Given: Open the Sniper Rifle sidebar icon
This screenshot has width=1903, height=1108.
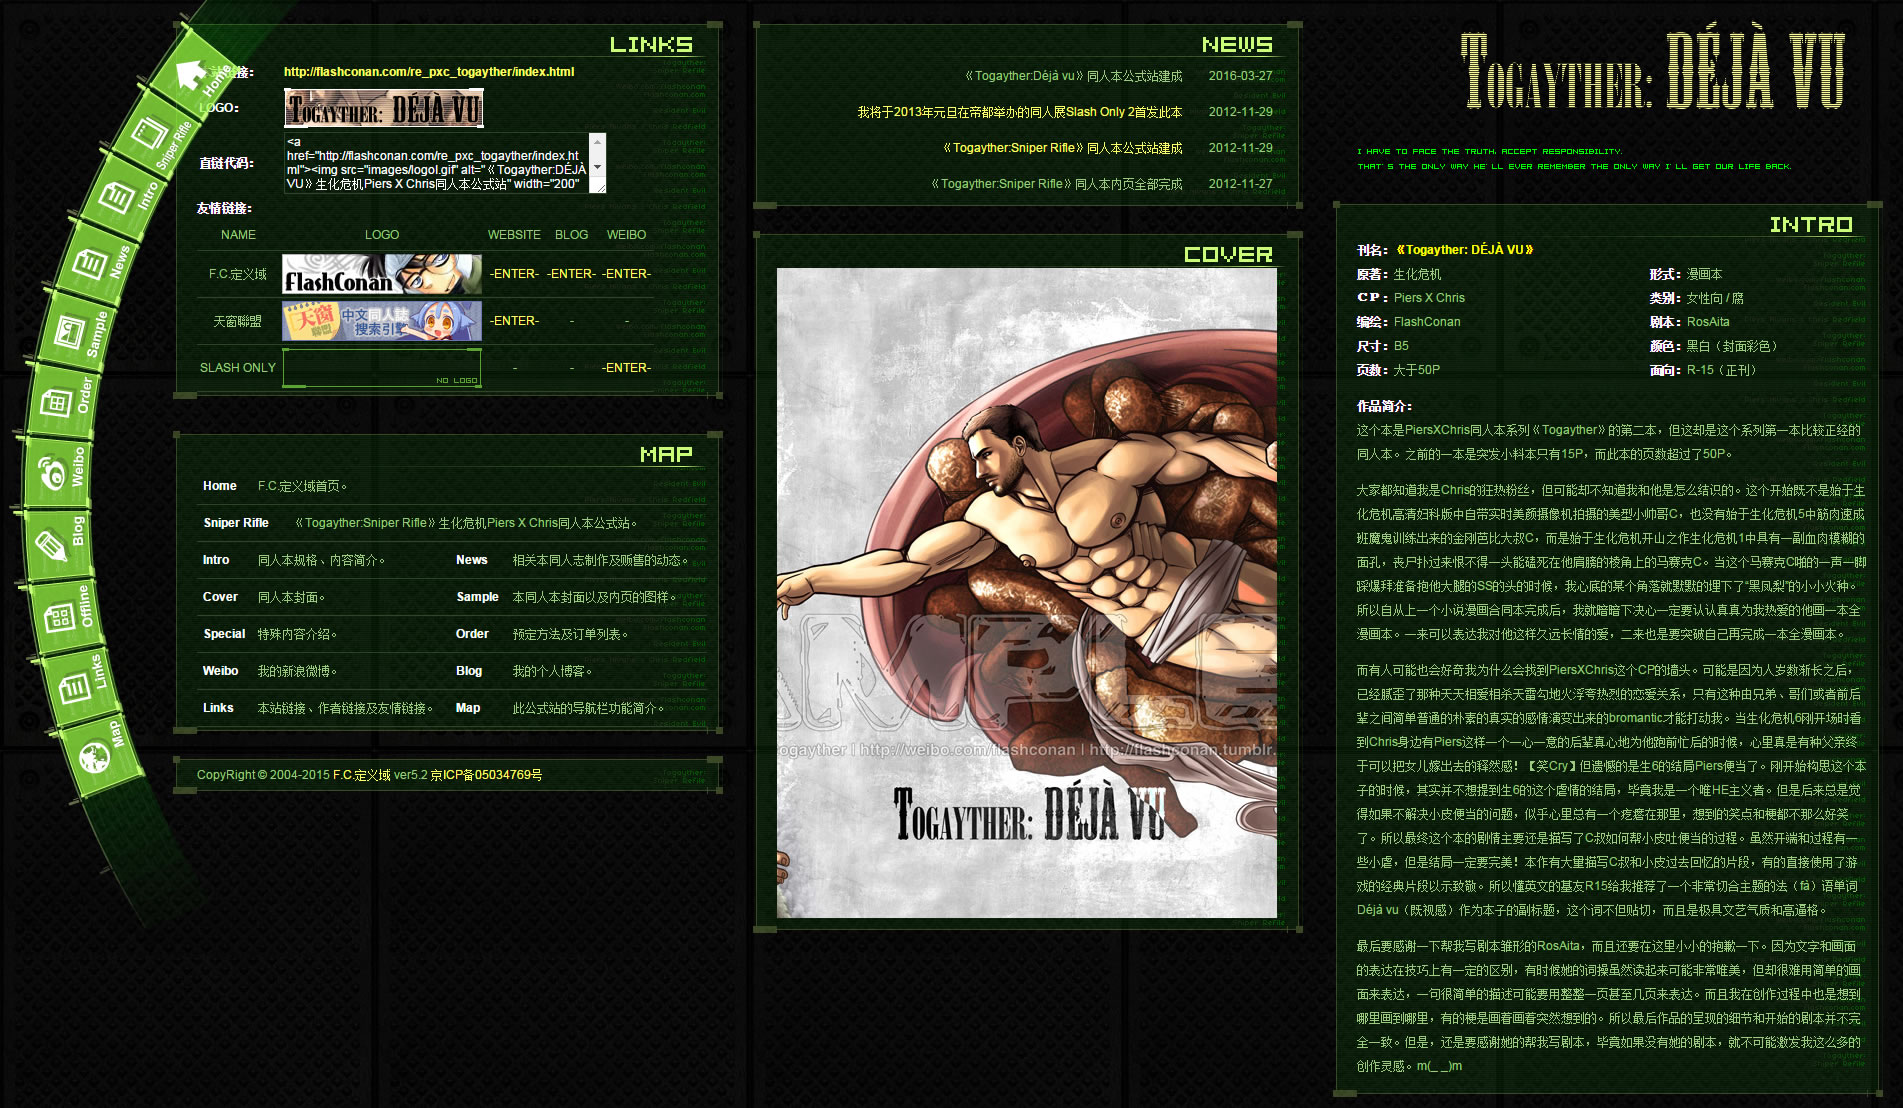Looking at the screenshot, I should pos(150,133).
